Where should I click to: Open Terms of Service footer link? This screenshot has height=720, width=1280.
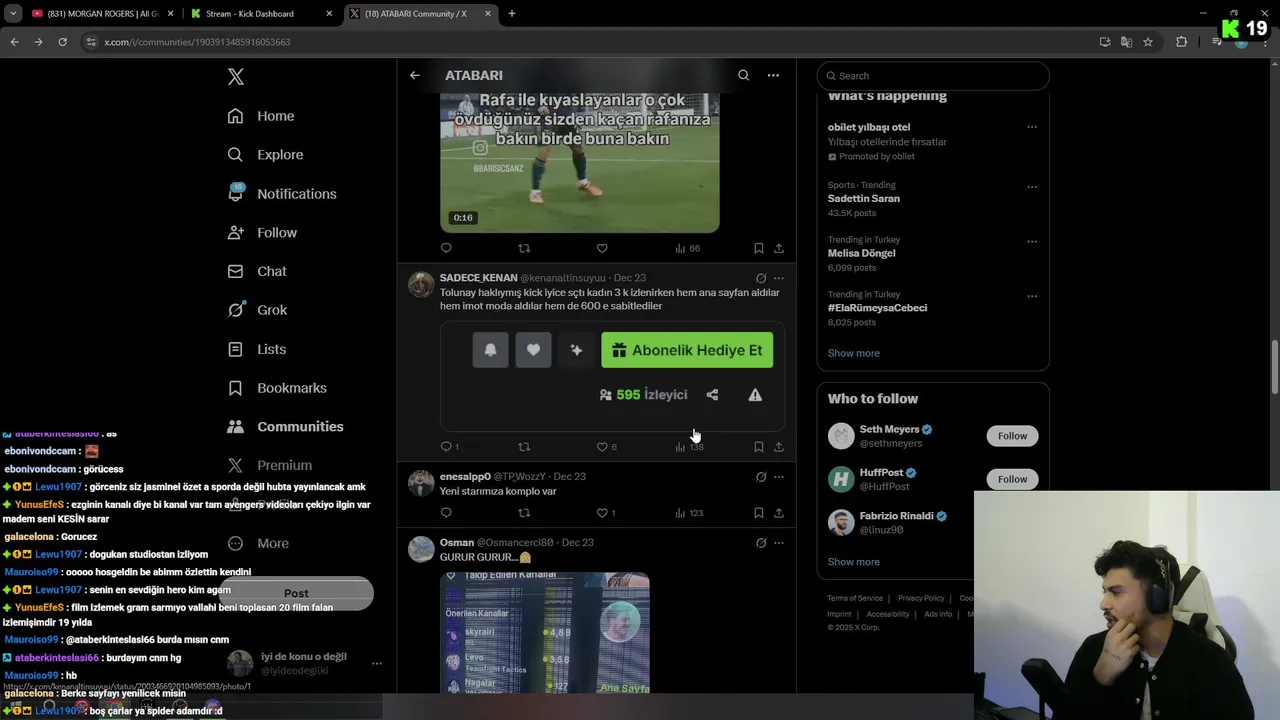[x=855, y=598]
